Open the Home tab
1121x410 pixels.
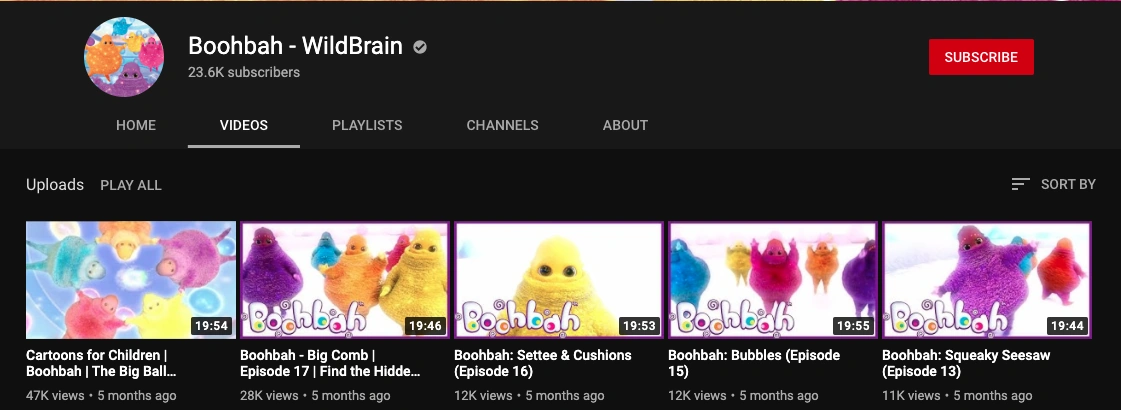click(x=136, y=125)
